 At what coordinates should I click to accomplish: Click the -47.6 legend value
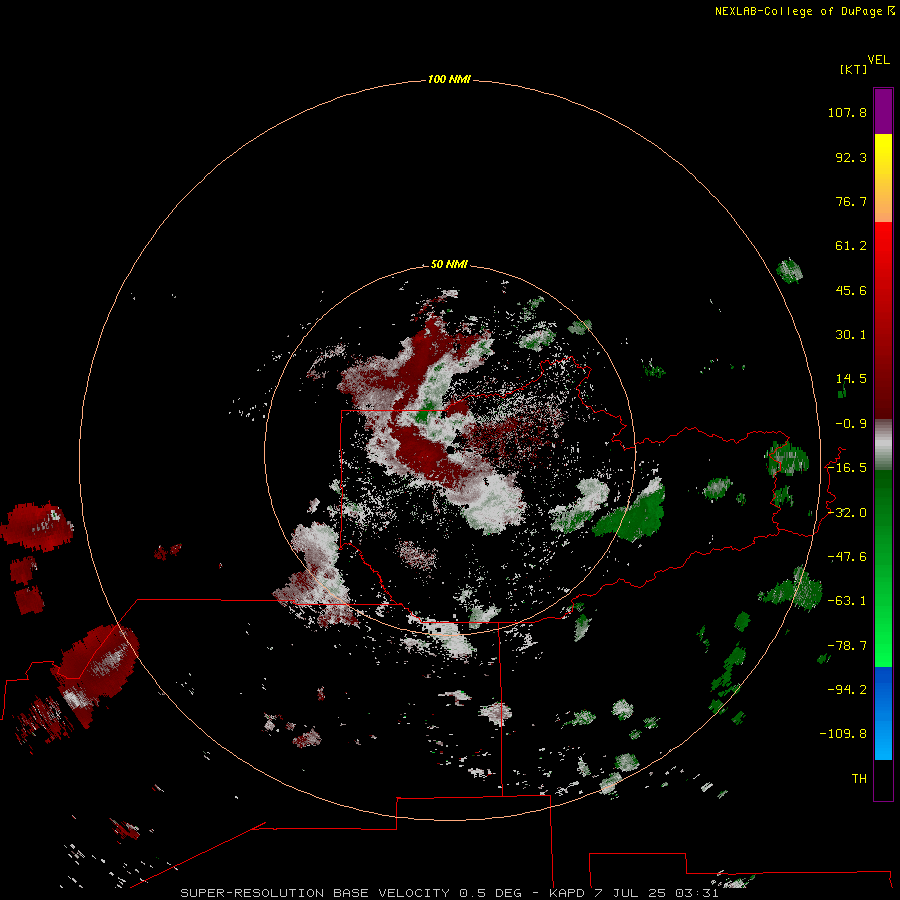point(847,557)
